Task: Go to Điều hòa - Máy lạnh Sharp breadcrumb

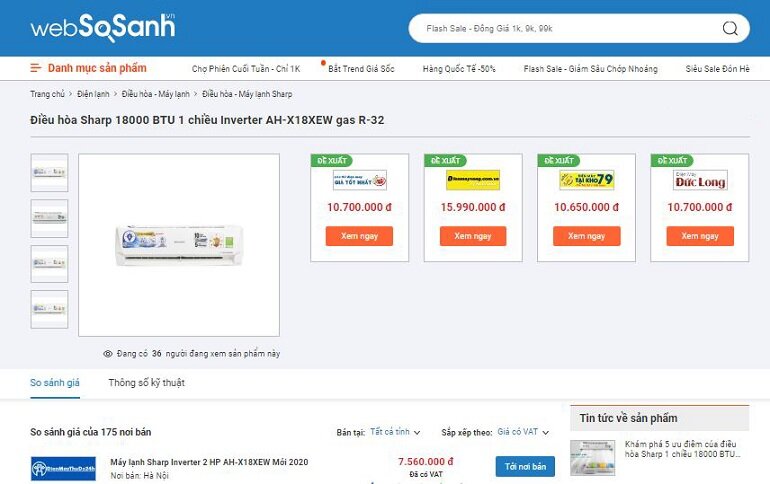Action: click(x=247, y=94)
